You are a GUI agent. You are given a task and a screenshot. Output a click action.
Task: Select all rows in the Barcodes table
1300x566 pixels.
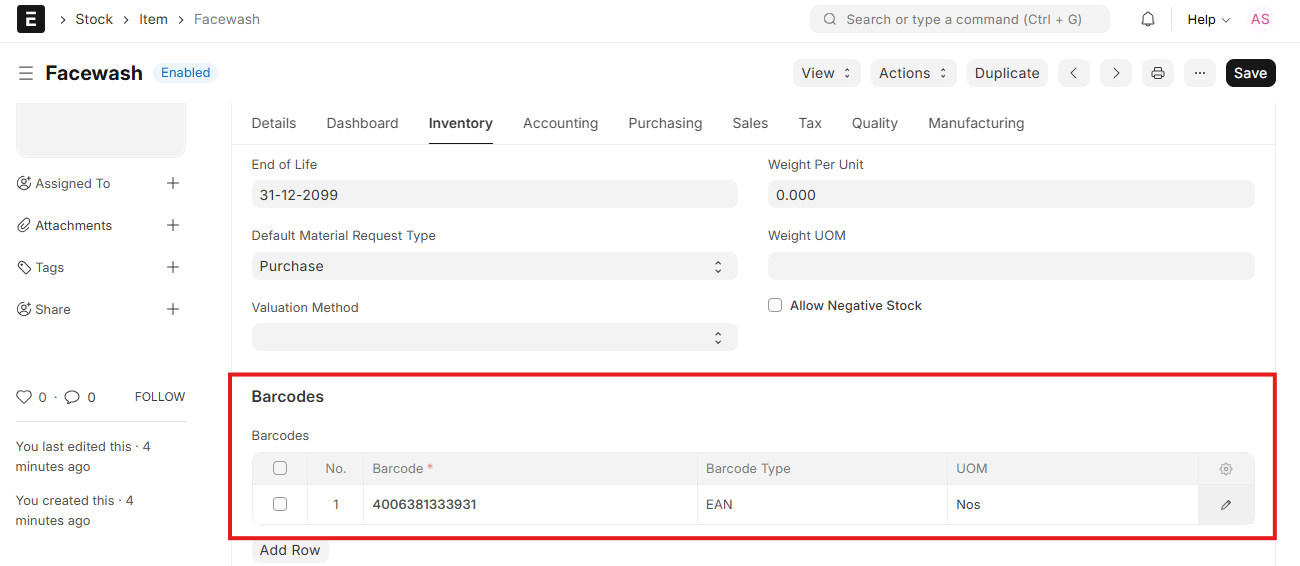(x=280, y=468)
